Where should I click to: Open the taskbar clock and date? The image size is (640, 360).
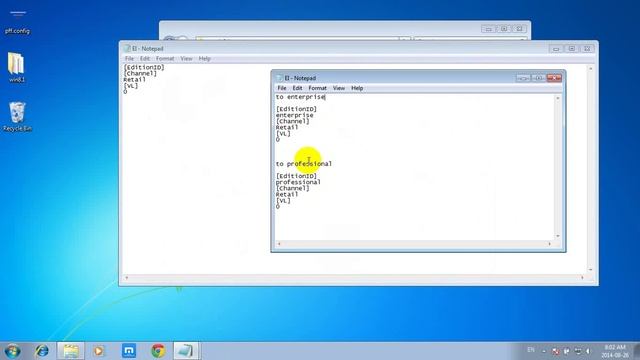(x=615, y=351)
